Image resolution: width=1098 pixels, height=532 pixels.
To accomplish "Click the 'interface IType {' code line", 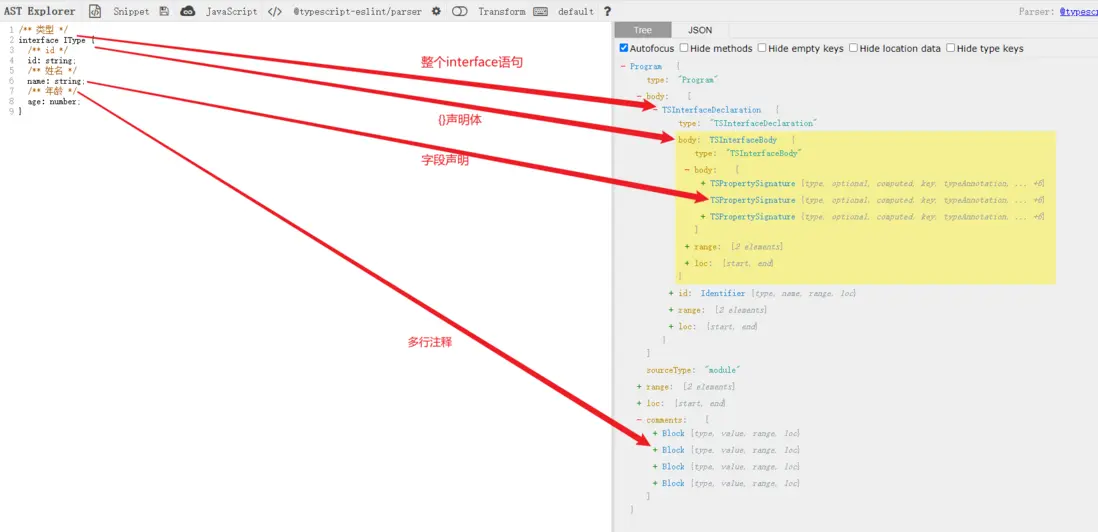I will tap(56, 40).
